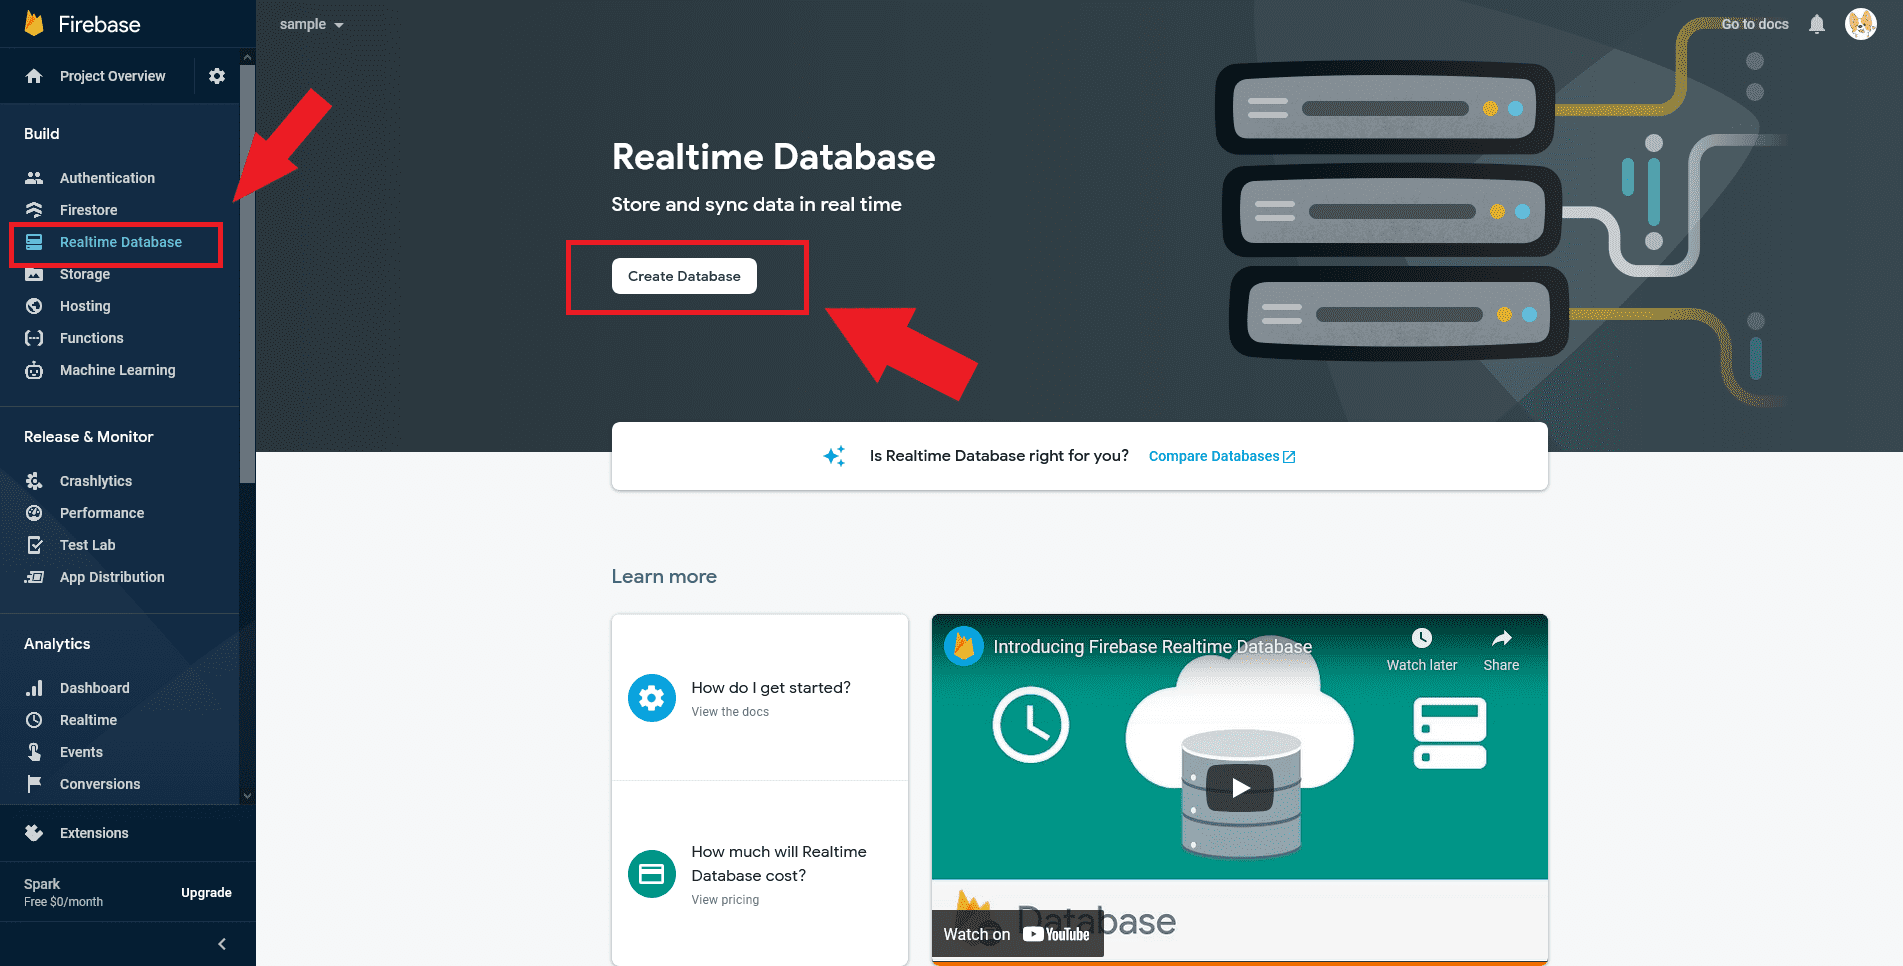Click the notifications bell icon
The height and width of the screenshot is (966, 1903).
[1816, 24]
